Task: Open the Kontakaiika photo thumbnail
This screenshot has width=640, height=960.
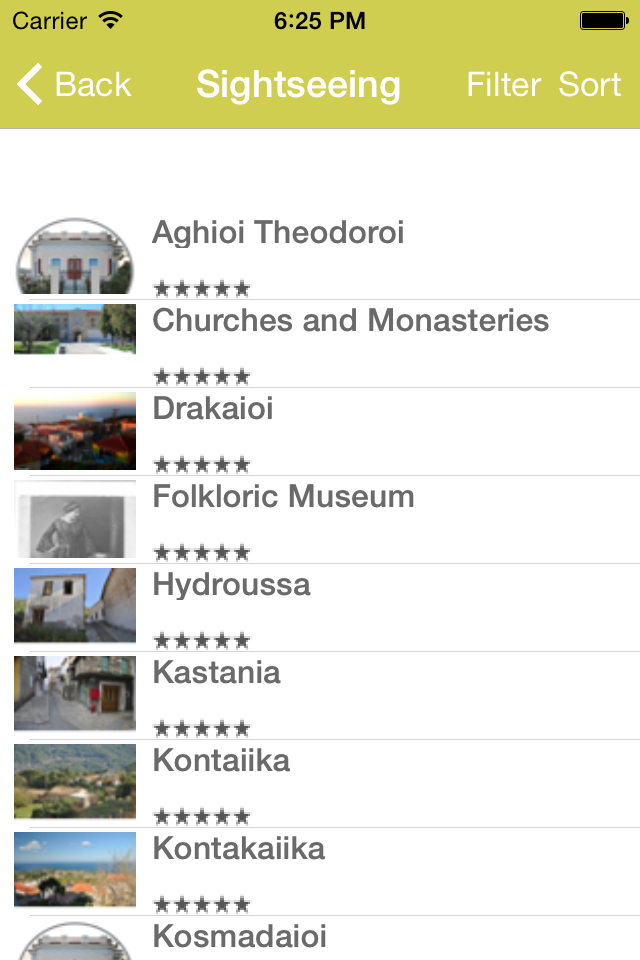Action: (75, 869)
